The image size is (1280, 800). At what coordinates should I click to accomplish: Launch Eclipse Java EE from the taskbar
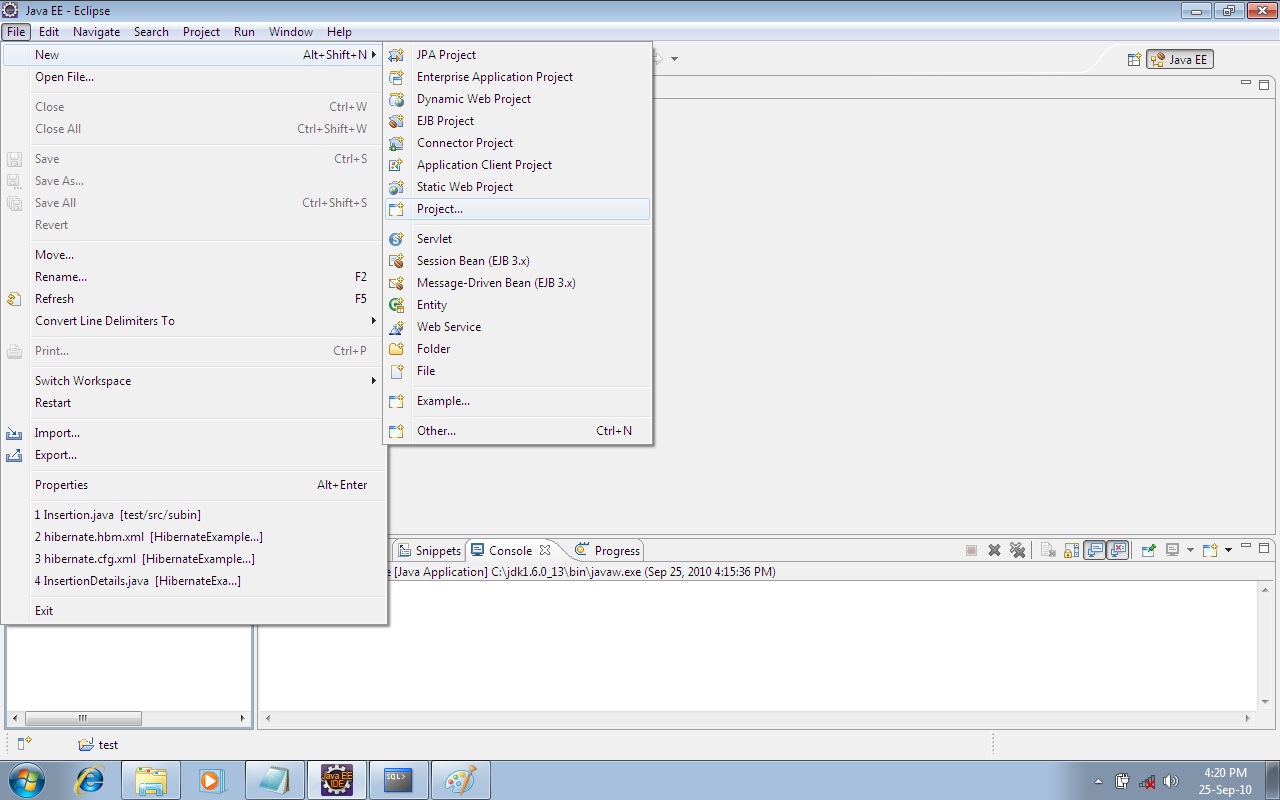pyautogui.click(x=336, y=779)
